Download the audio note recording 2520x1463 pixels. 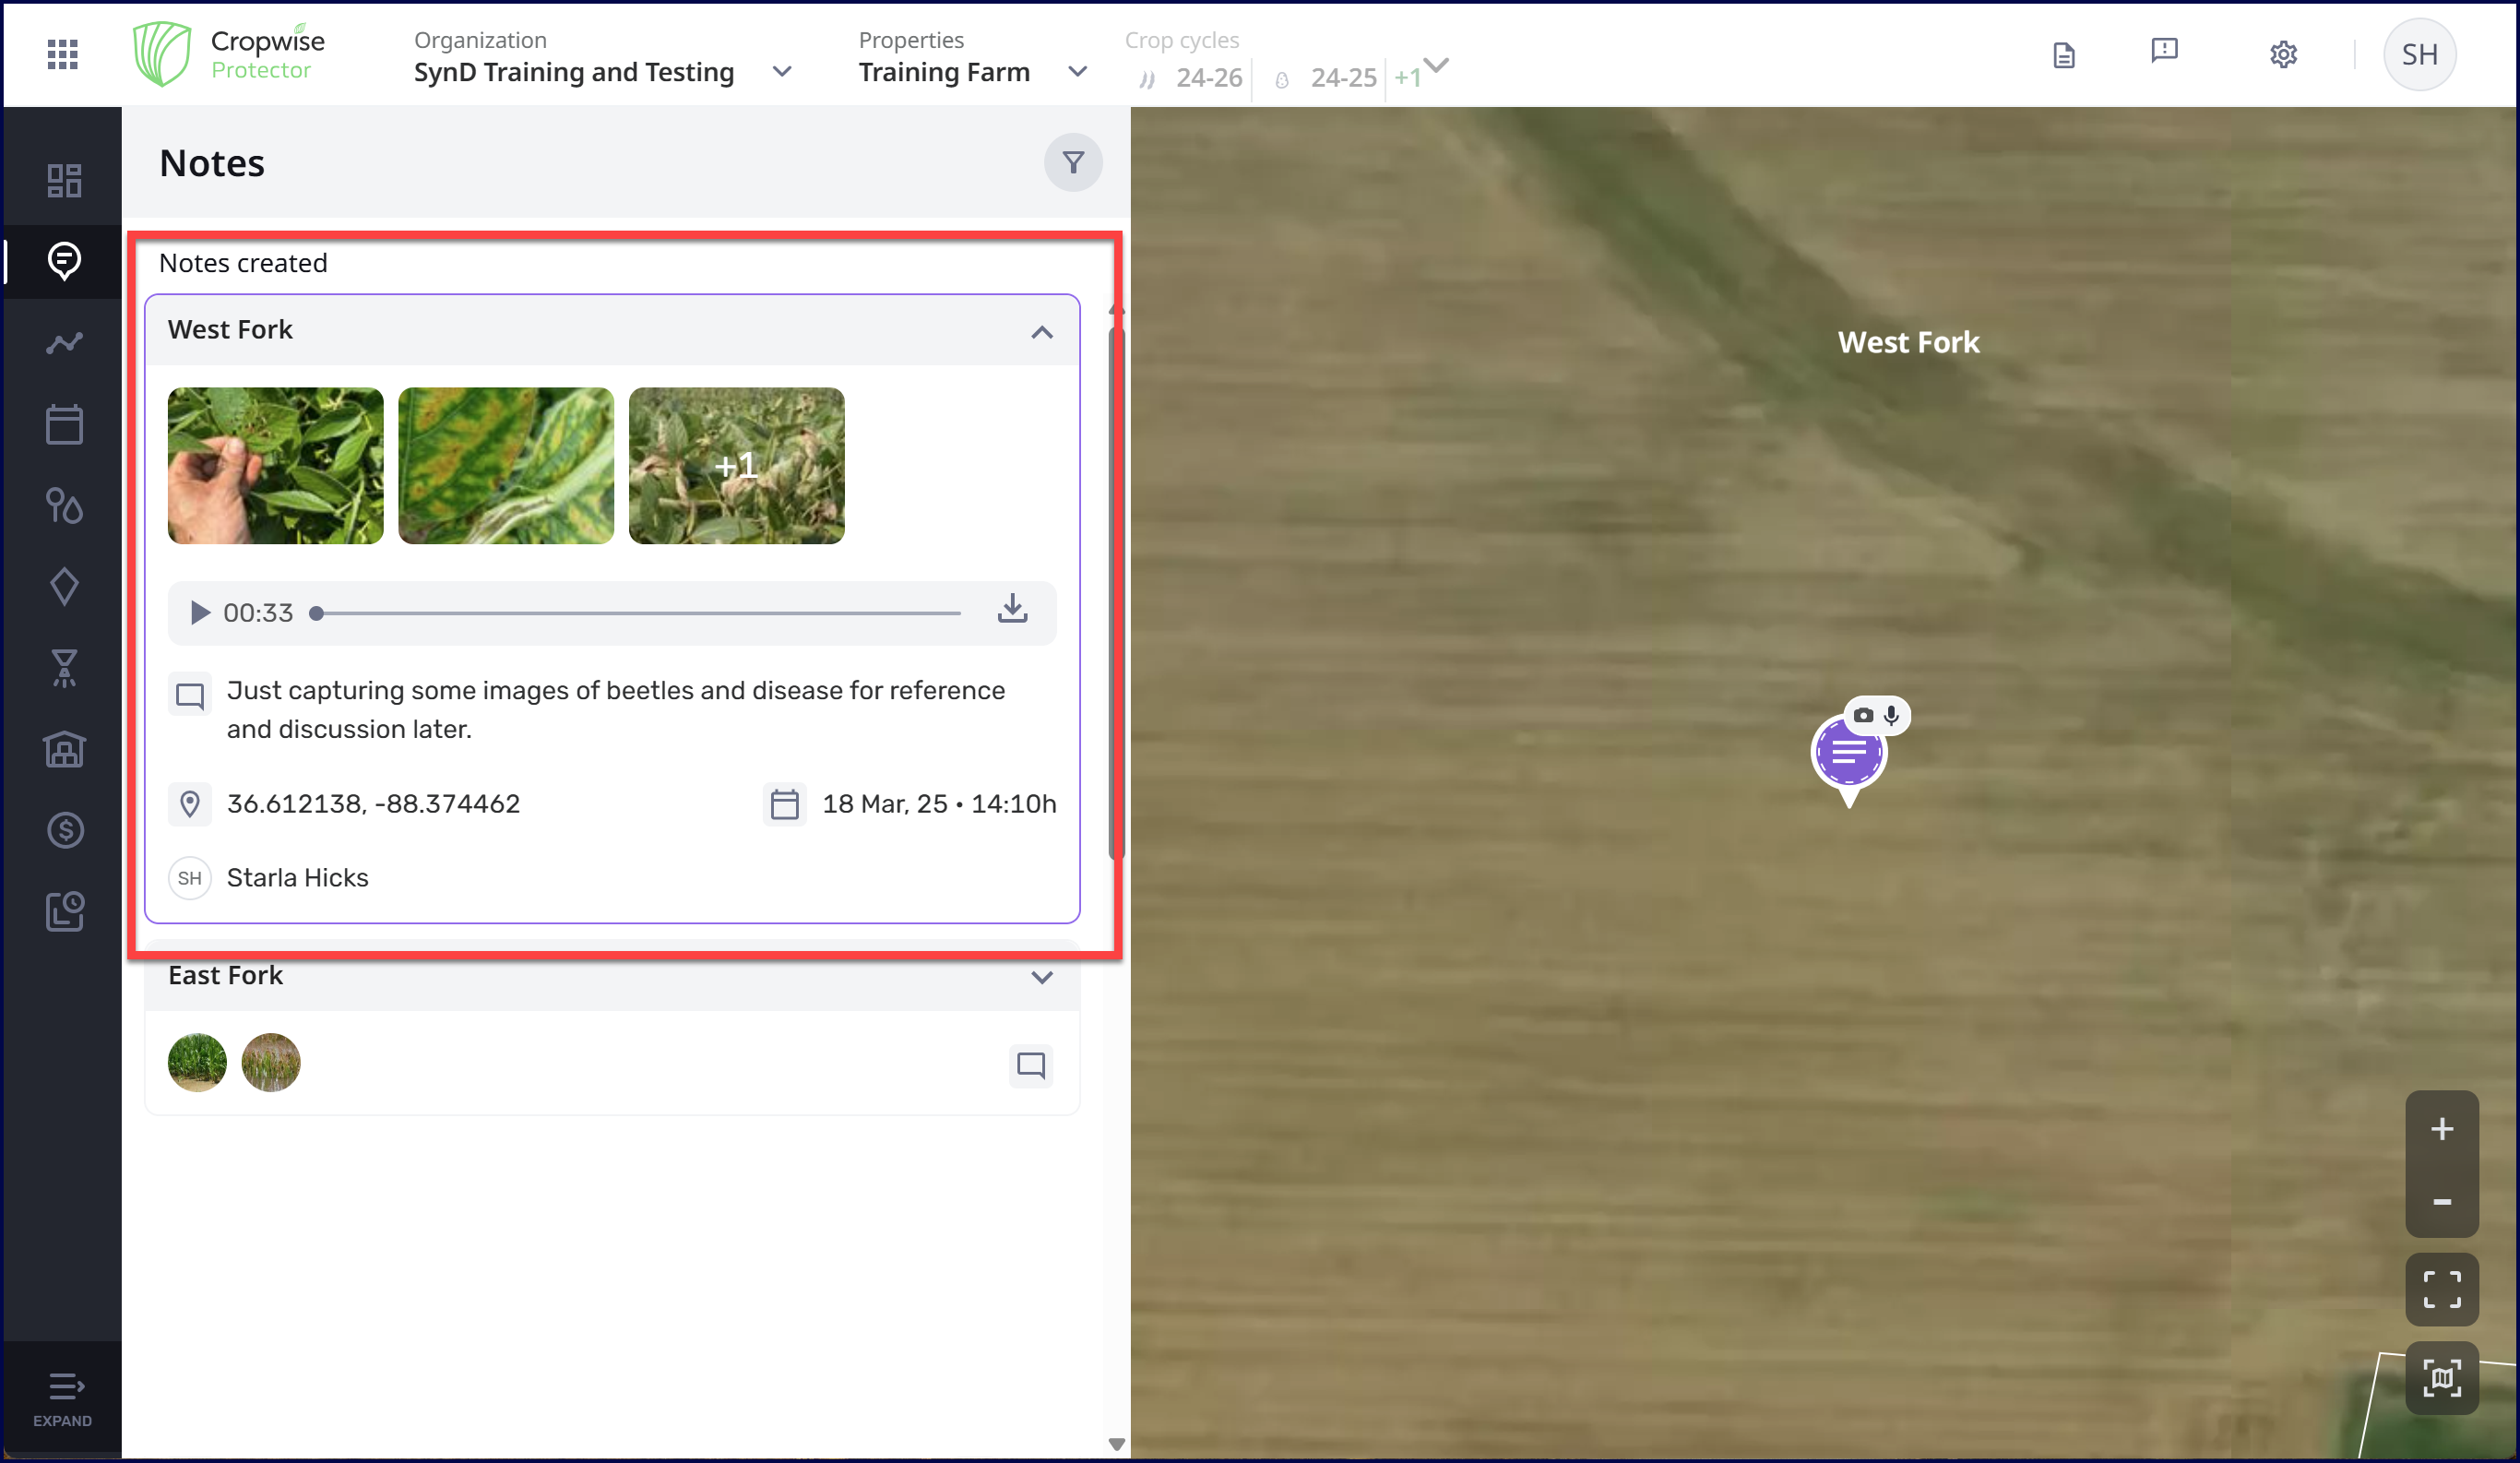(x=1012, y=609)
